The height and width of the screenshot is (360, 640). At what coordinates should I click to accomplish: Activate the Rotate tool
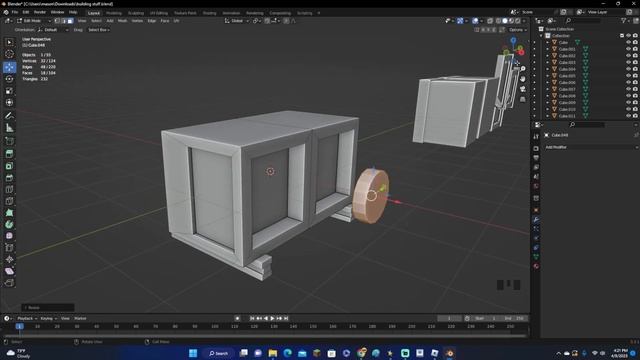click(9, 79)
